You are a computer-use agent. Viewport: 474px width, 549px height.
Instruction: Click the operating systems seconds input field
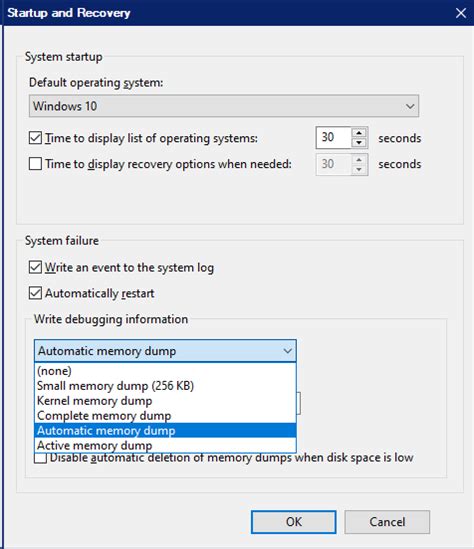pyautogui.click(x=334, y=138)
